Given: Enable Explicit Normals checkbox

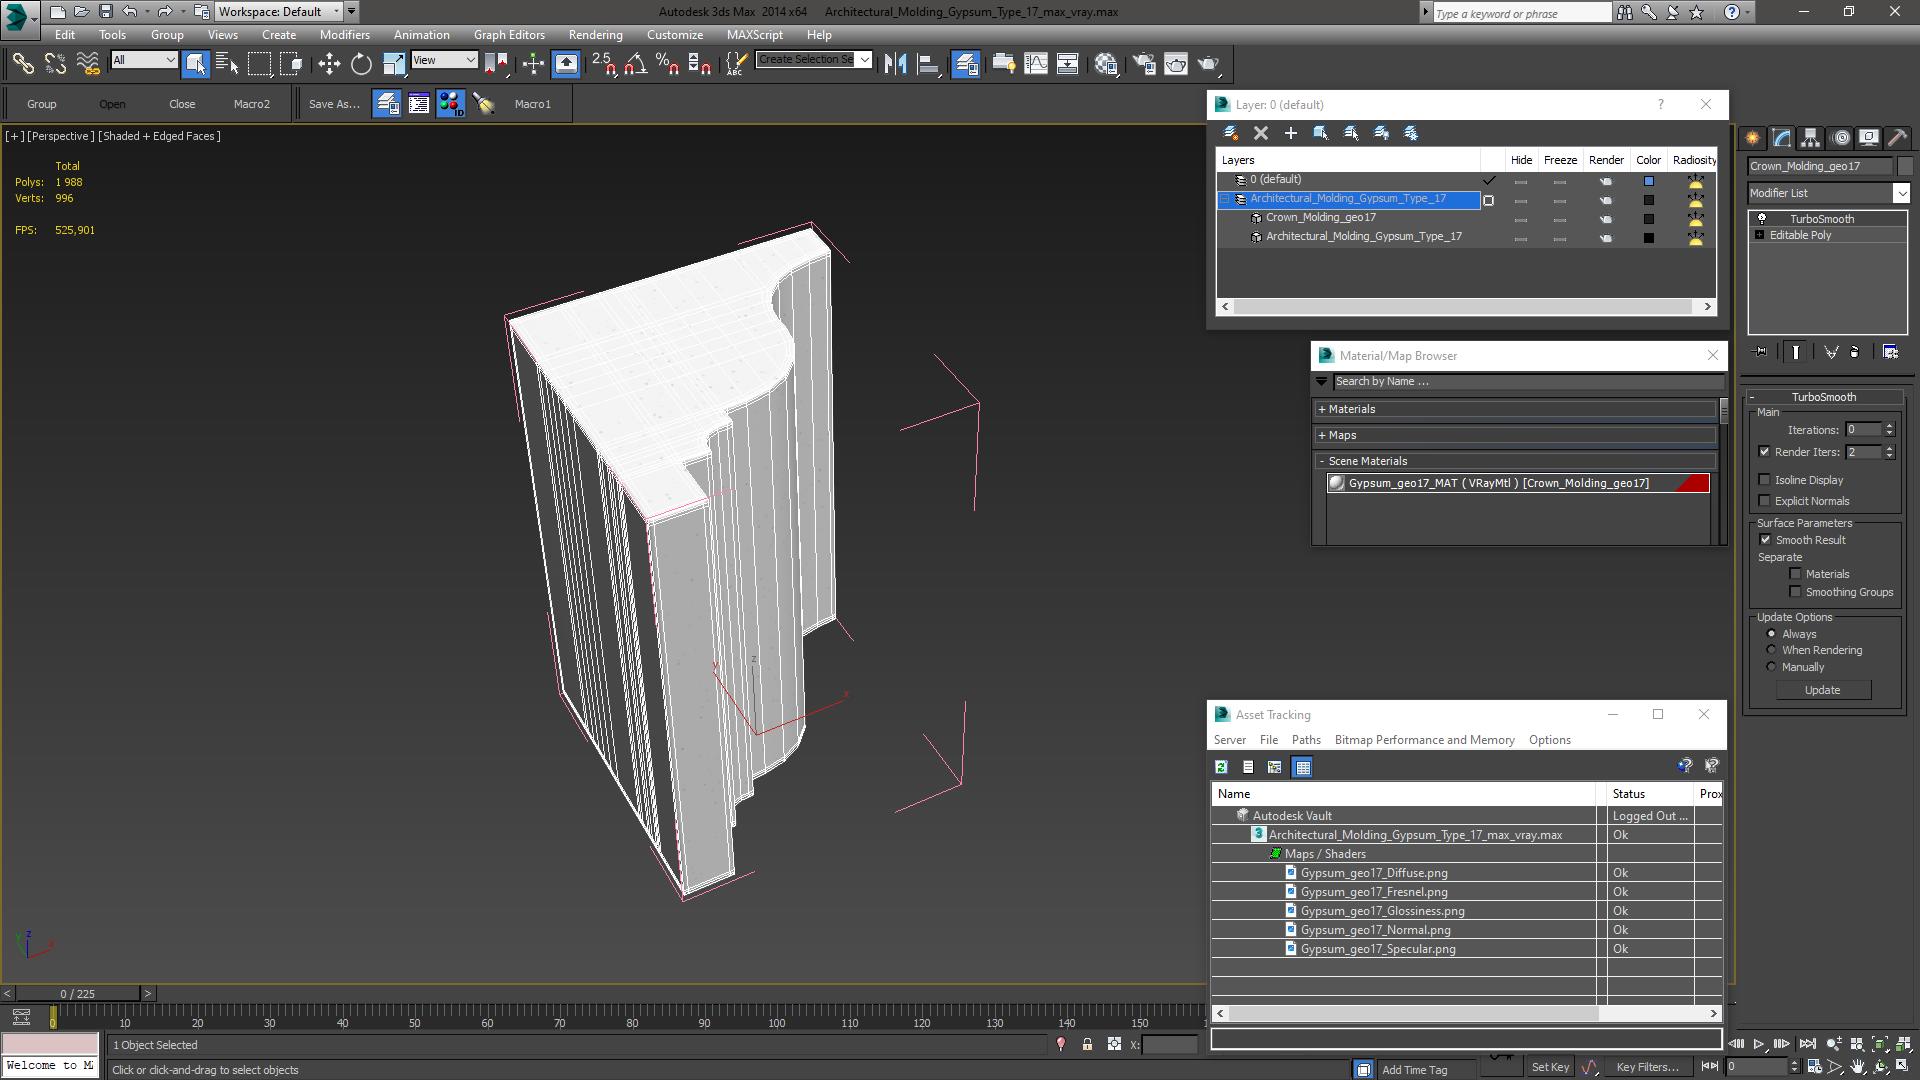Looking at the screenshot, I should point(1765,501).
